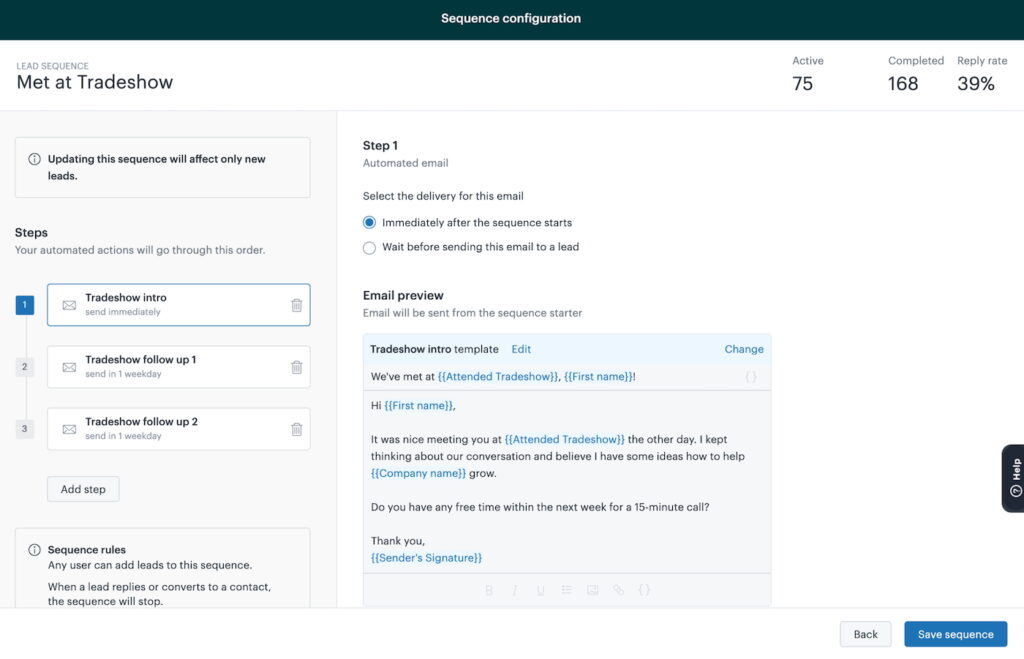The width and height of the screenshot is (1024, 659).
Task: Insert an image into the email body
Action: tap(592, 590)
